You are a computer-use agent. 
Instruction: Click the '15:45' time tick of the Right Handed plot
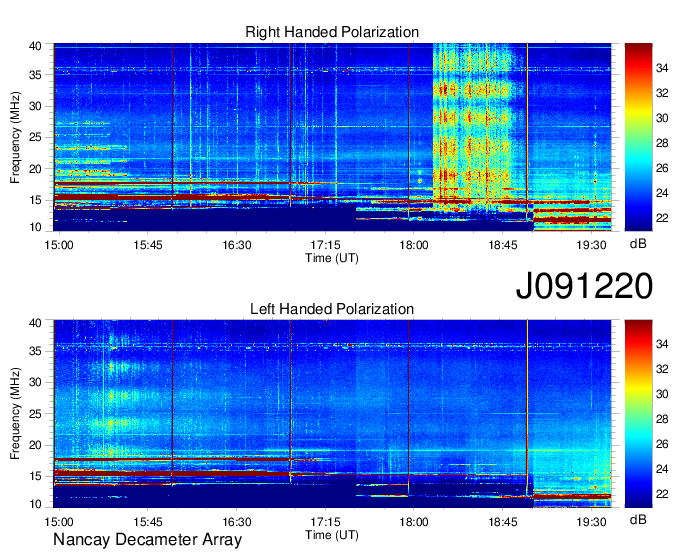coord(148,245)
